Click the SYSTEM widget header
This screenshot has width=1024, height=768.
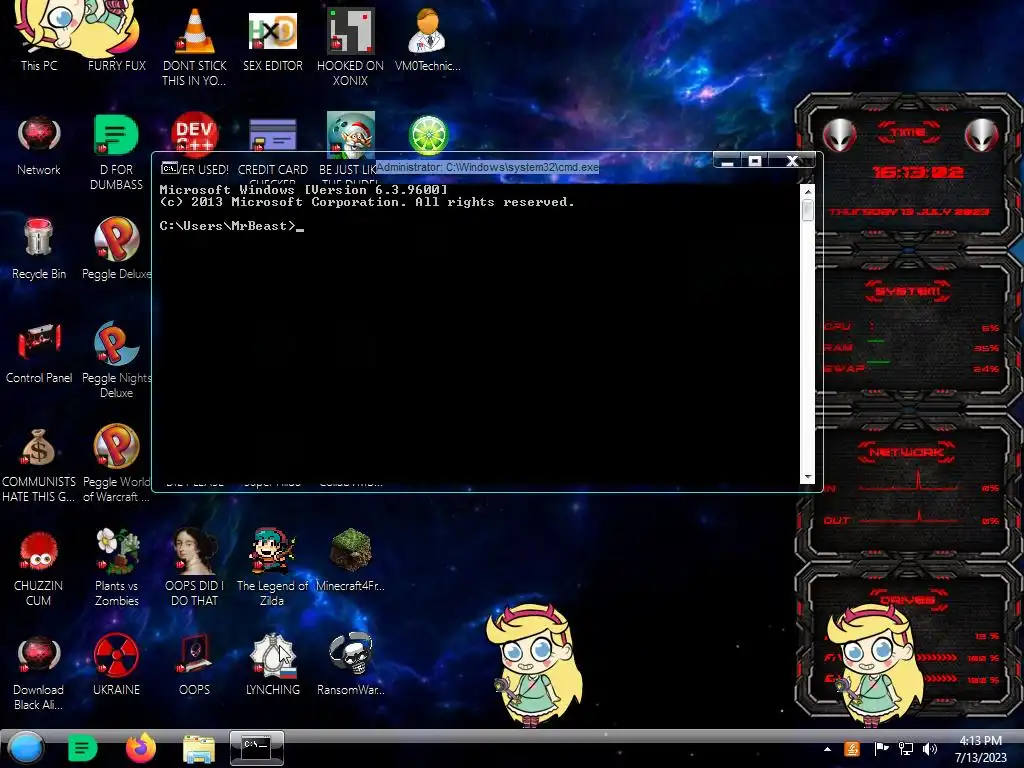(908, 291)
